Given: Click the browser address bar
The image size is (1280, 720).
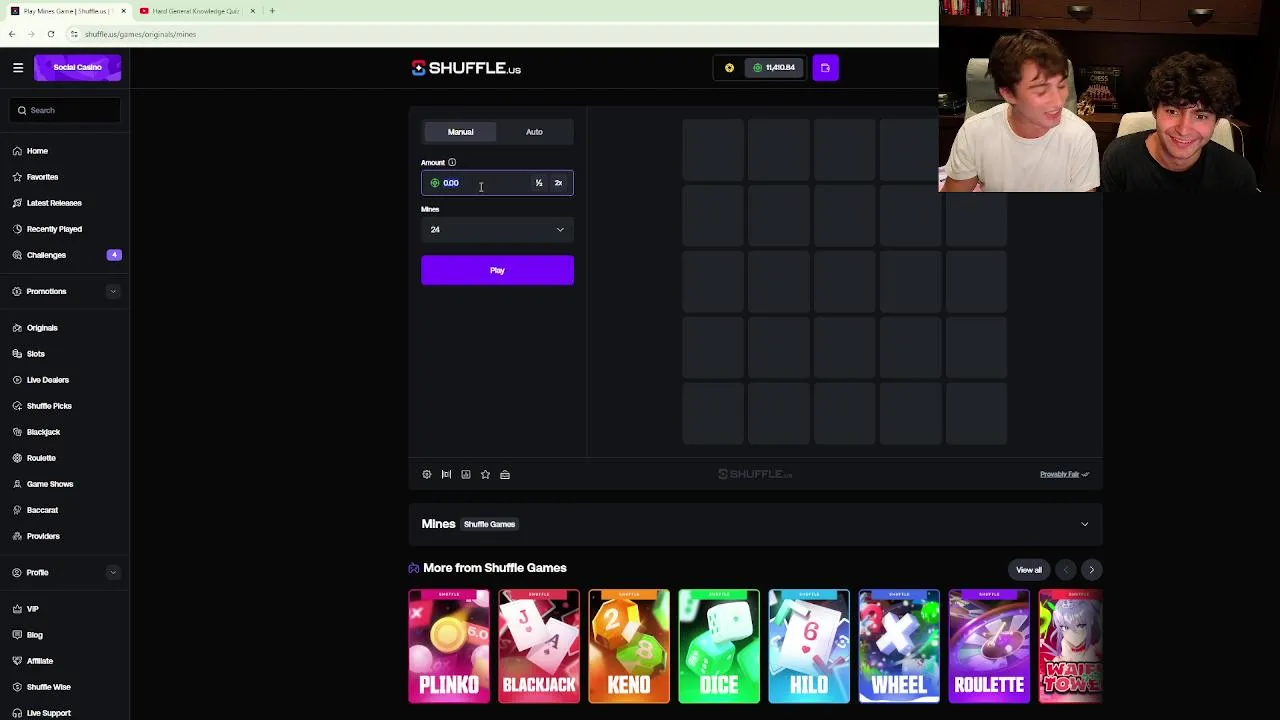Looking at the screenshot, I should [x=500, y=34].
